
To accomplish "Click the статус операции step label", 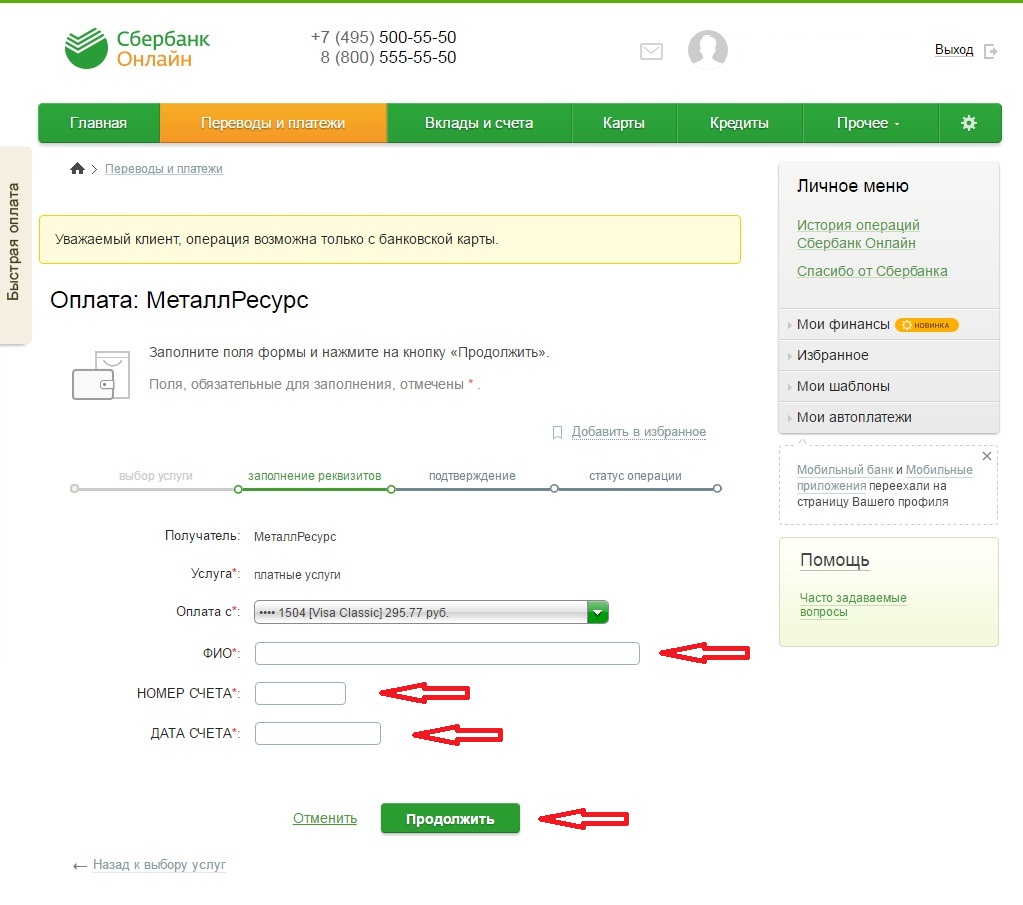I will 635,476.
